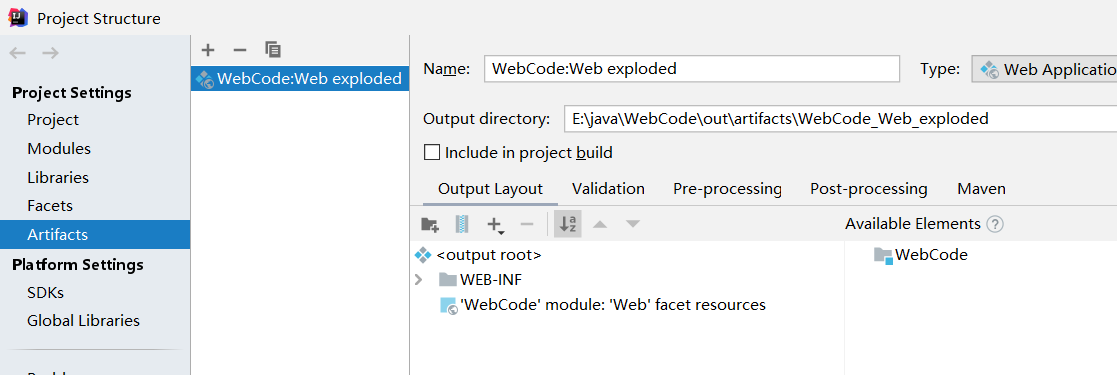Expand the WEB-INF folder node
Image resolution: width=1117 pixels, height=375 pixels.
[419, 279]
